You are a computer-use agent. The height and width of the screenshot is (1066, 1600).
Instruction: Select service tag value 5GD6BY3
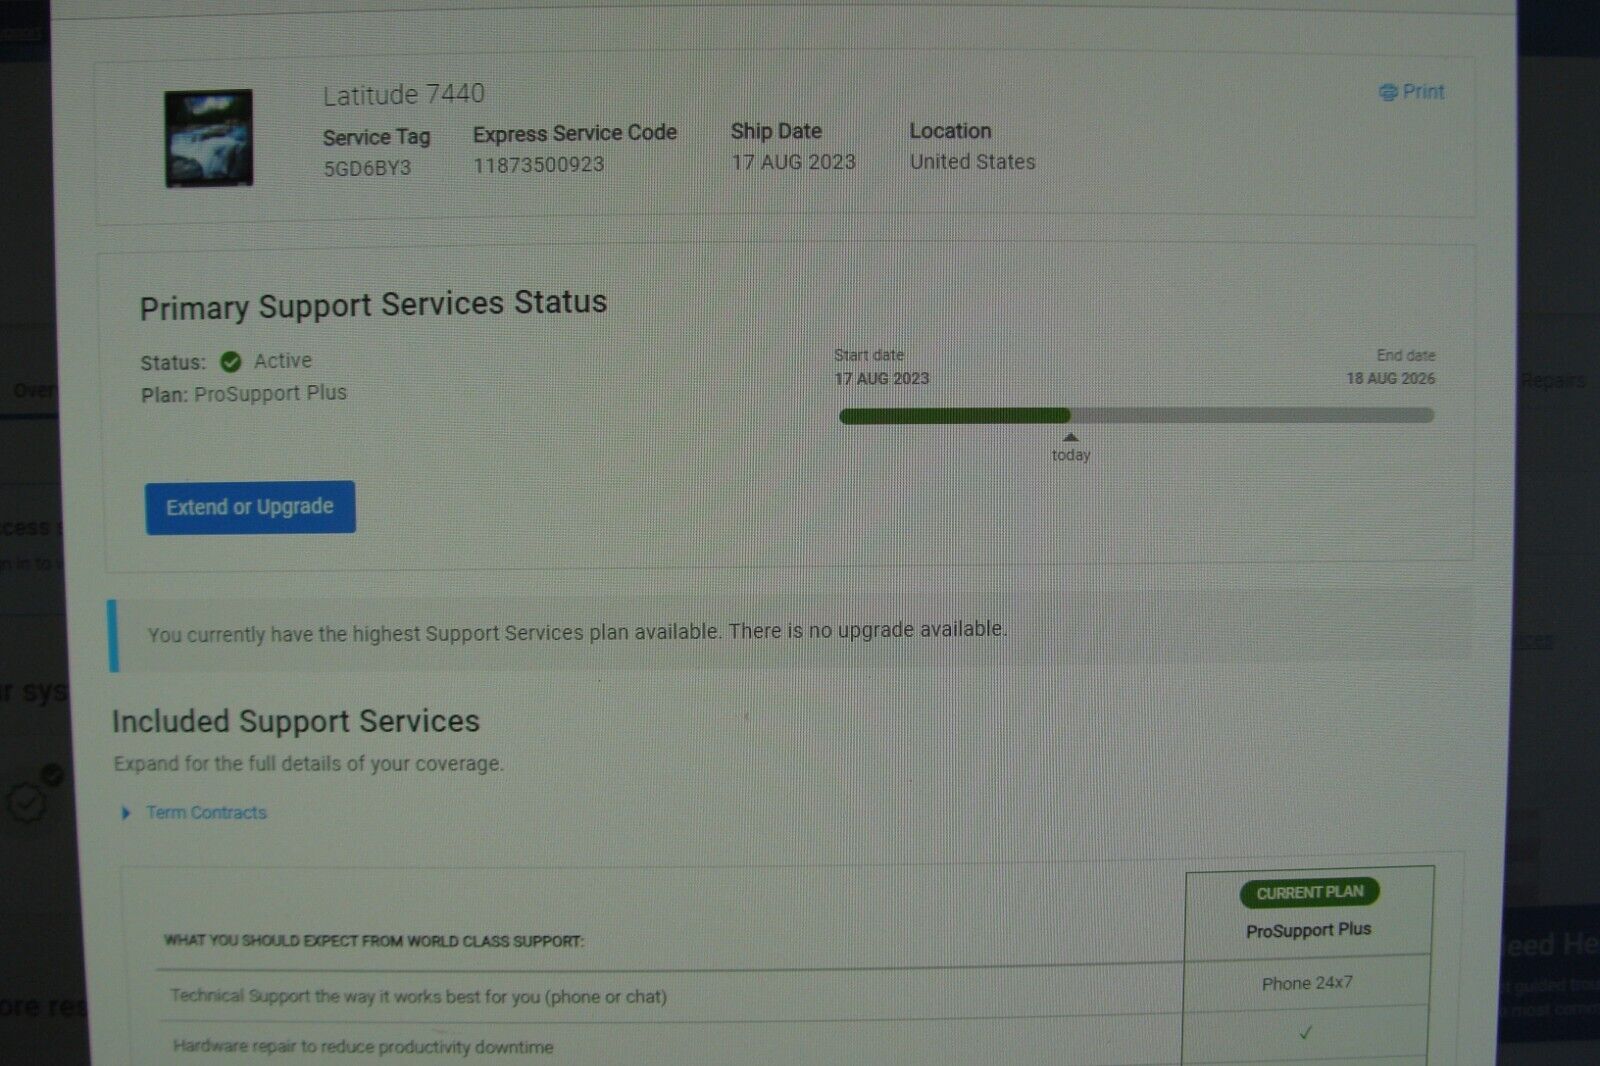(x=367, y=168)
